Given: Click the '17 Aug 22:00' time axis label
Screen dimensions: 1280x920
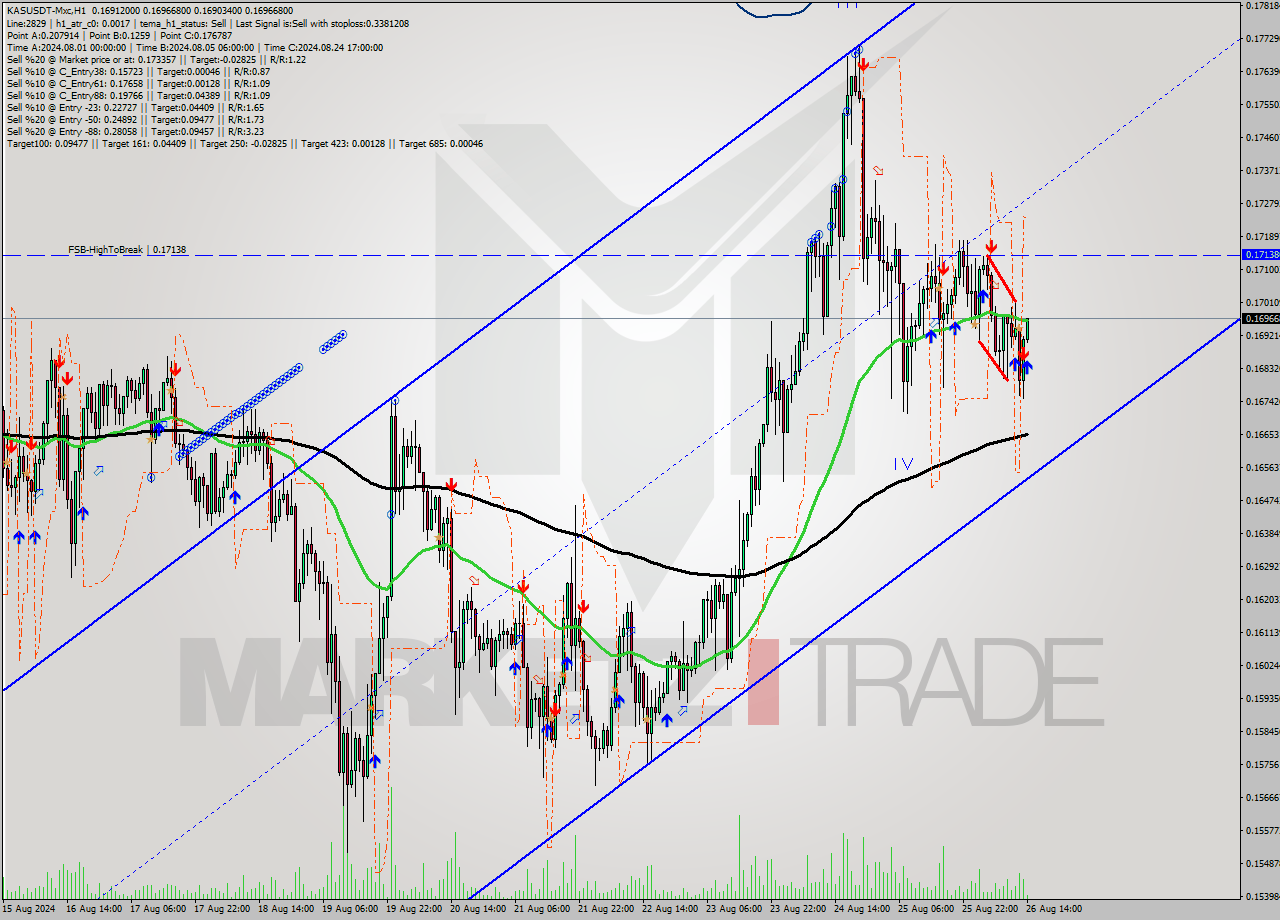Looking at the screenshot, I should 222,909.
